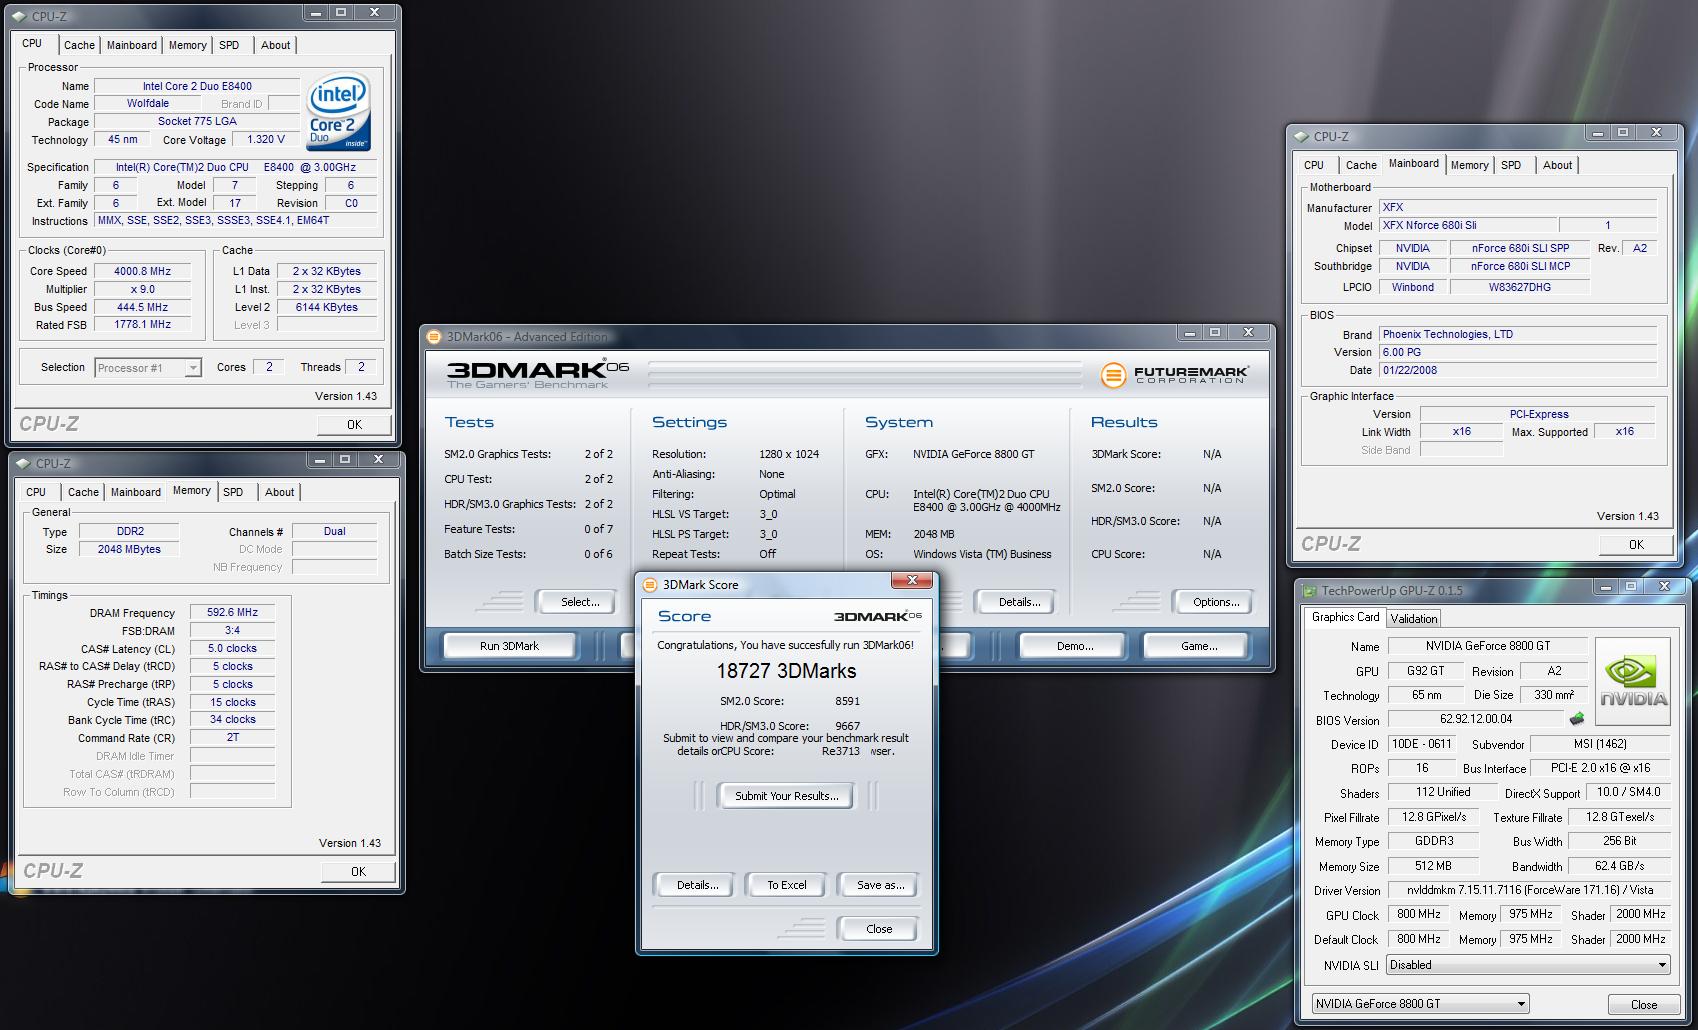Click the XFX Nforce 680i Sli model value

pos(1467,225)
